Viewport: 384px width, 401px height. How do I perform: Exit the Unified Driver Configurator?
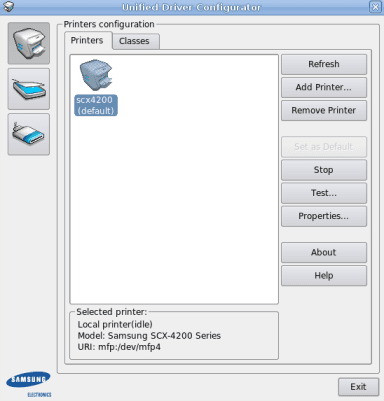(x=358, y=387)
